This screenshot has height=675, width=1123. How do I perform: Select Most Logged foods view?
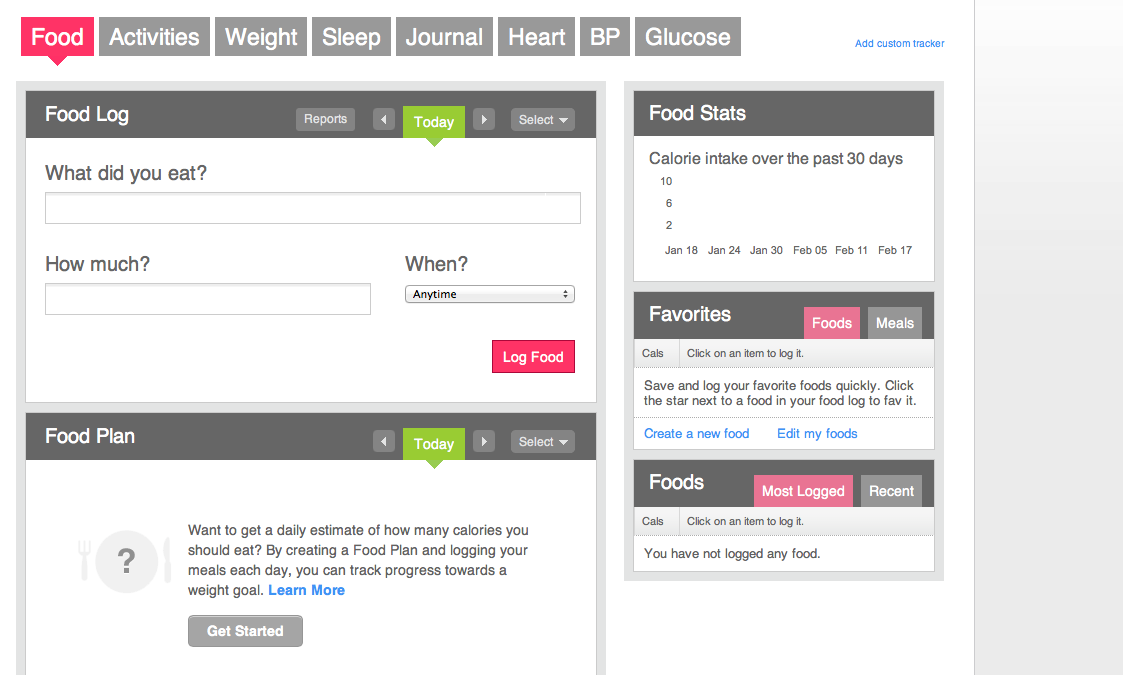click(803, 491)
